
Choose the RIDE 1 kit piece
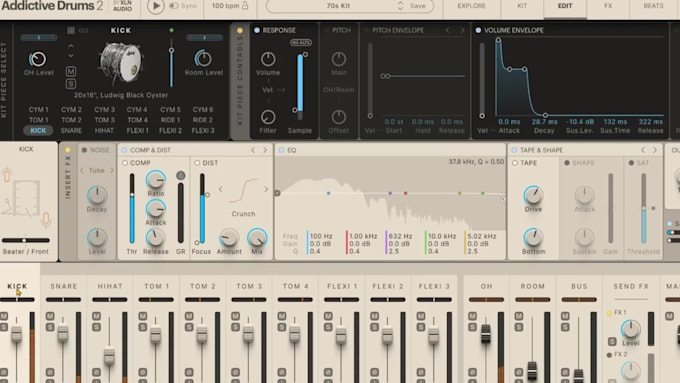coord(170,120)
